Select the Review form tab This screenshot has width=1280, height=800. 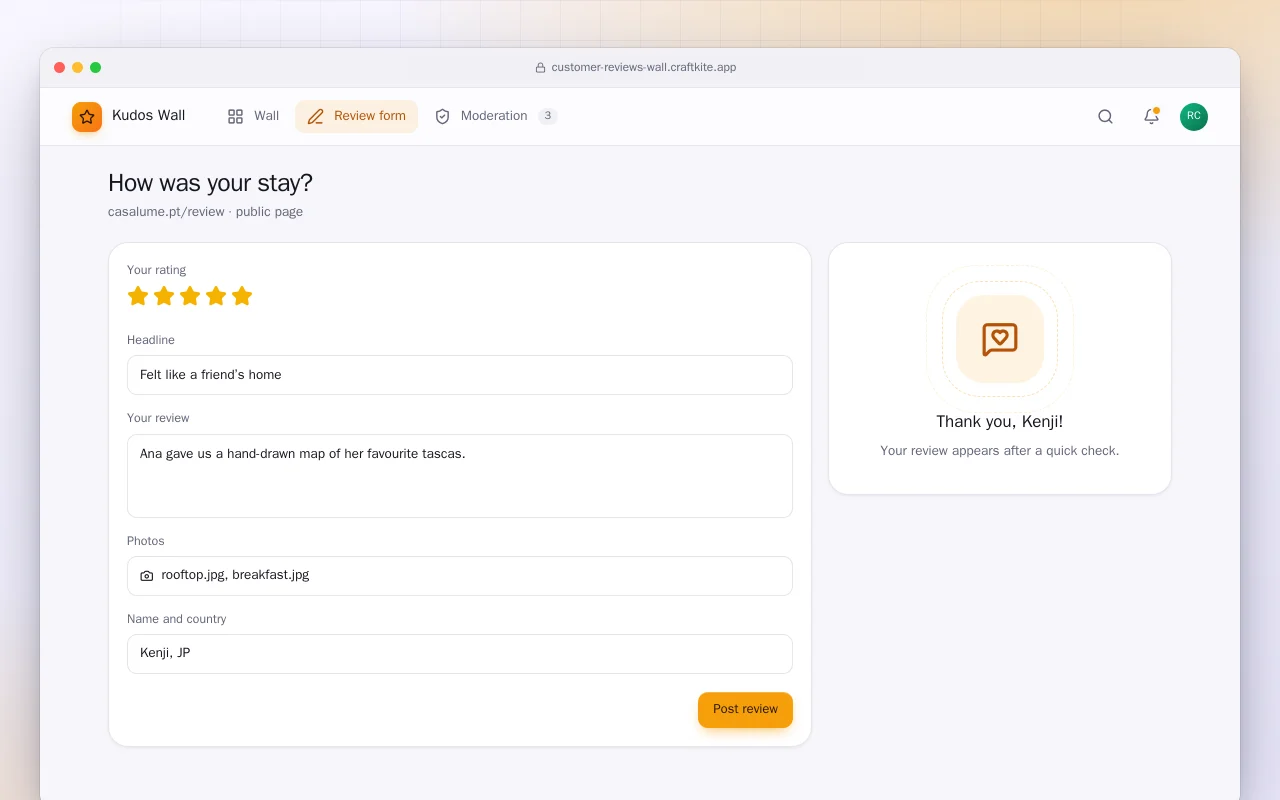click(356, 116)
